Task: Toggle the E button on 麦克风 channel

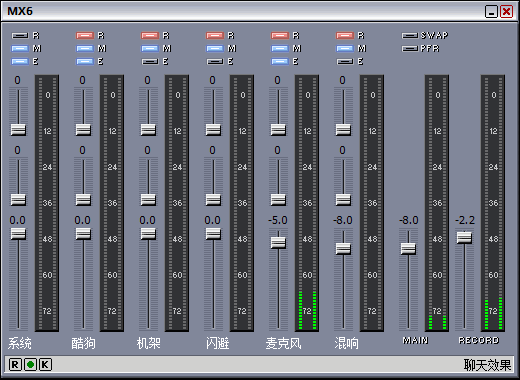Action: 280,61
